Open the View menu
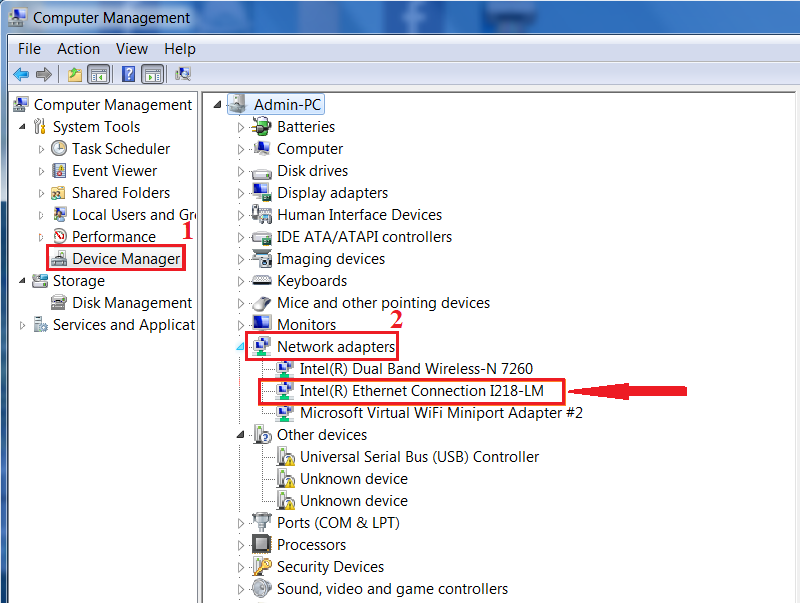 tap(131, 49)
